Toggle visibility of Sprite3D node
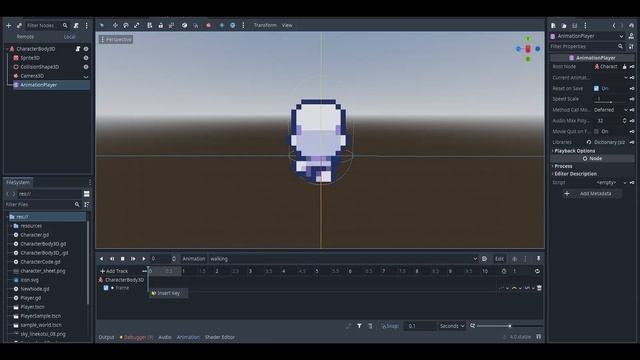Screen dimensions: 640x360 (x=86, y=58)
